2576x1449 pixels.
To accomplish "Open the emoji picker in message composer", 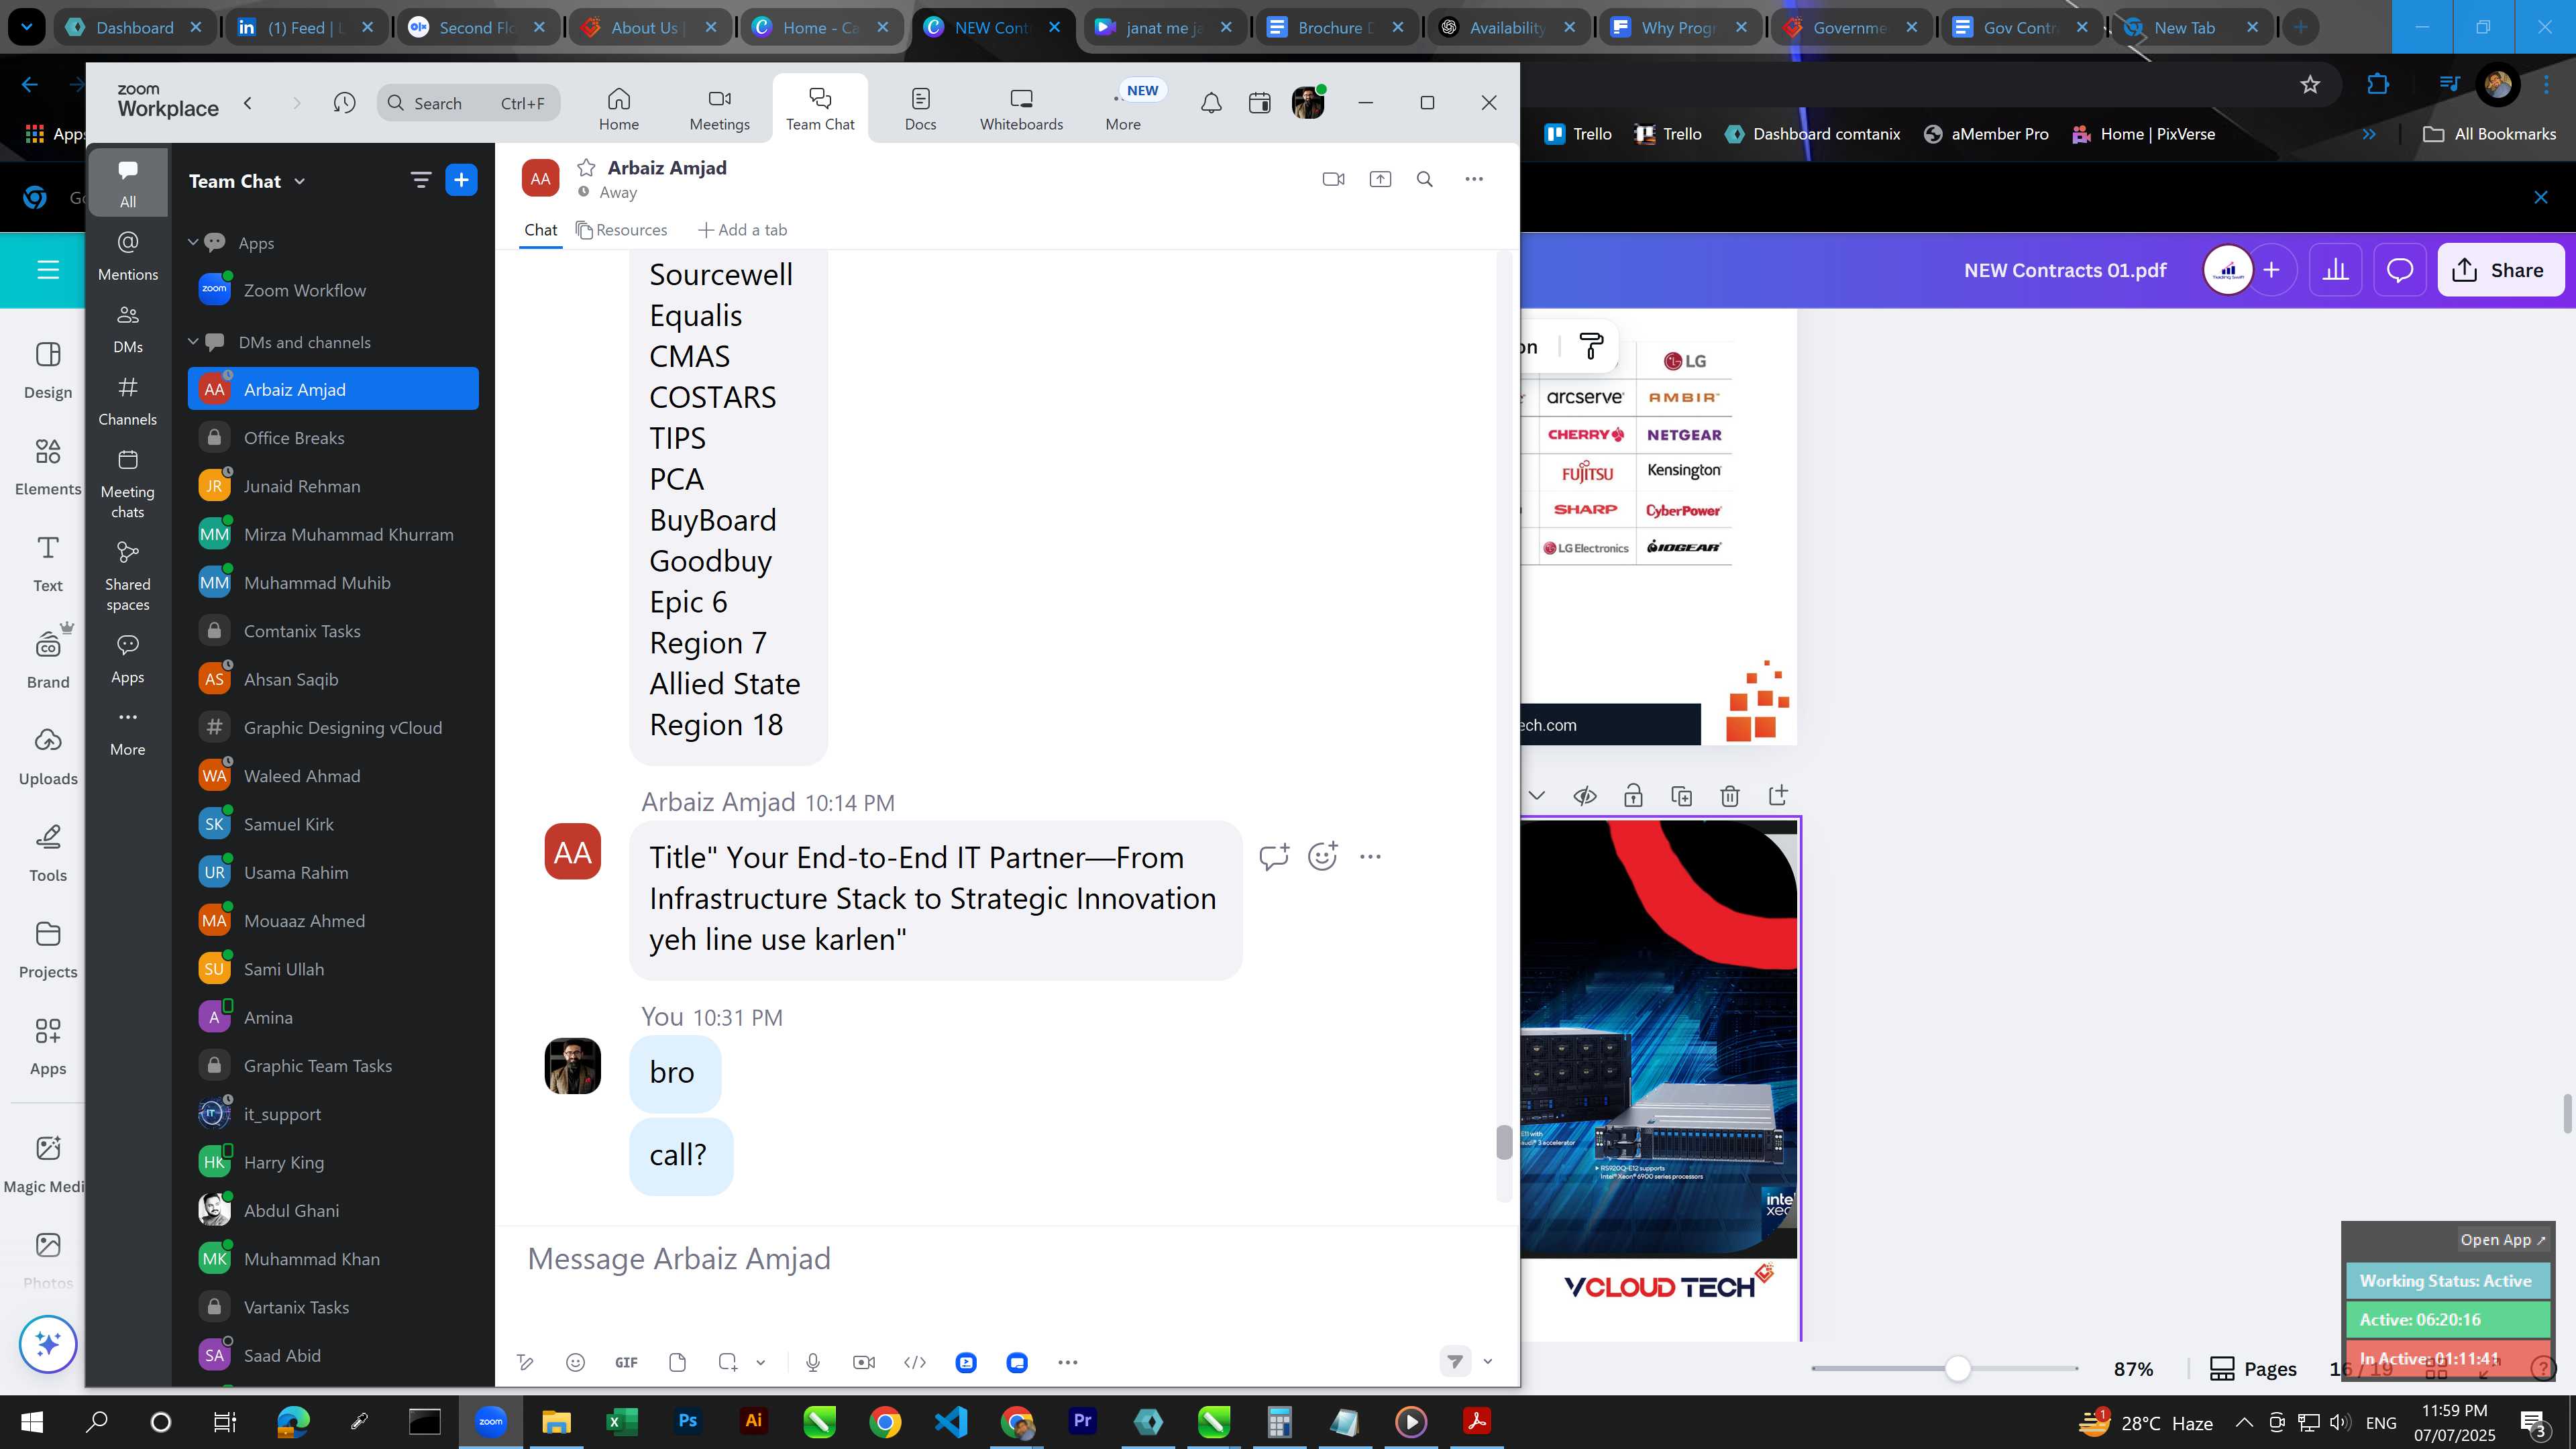I will coord(575,1362).
